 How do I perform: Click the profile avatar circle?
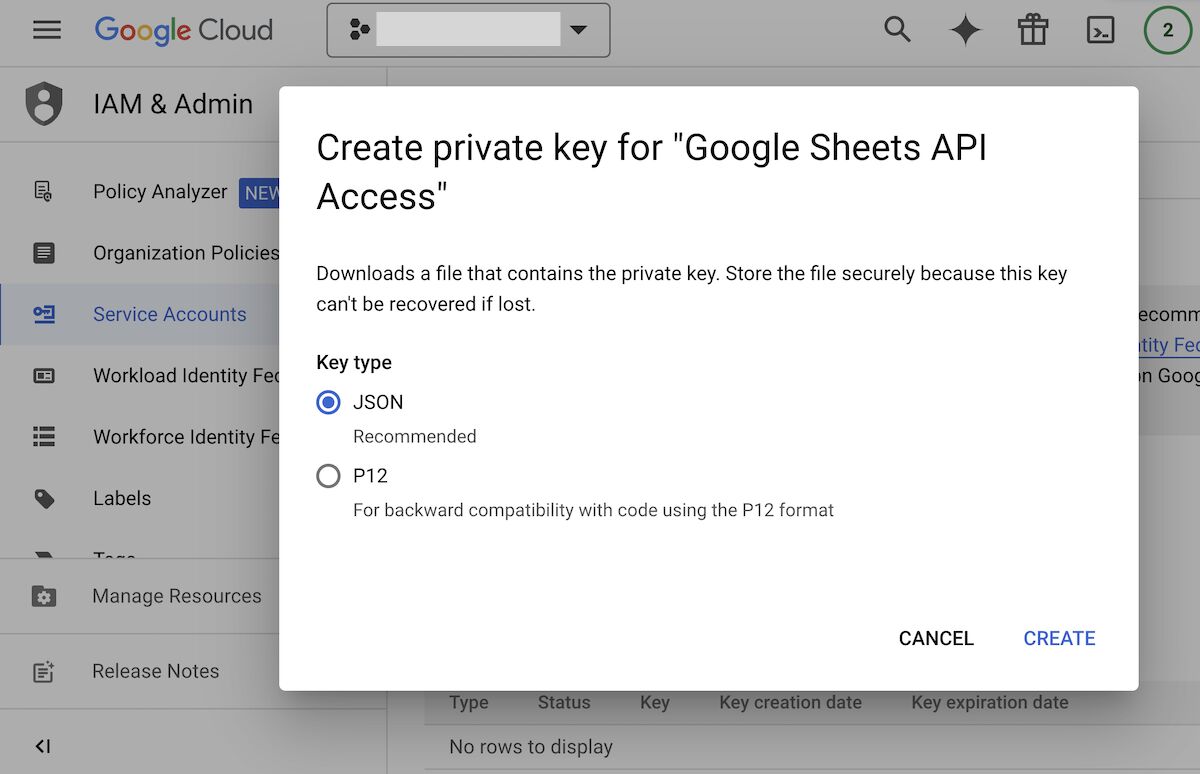1167,30
